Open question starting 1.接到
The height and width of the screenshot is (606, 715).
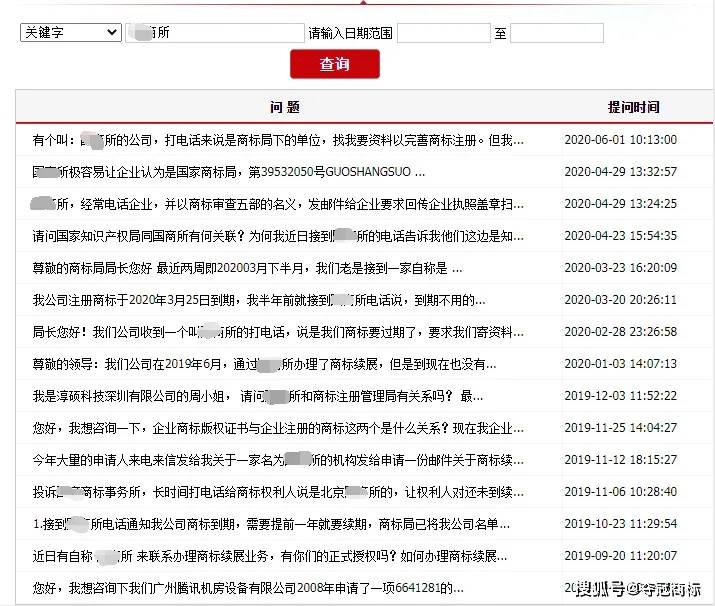click(271, 524)
